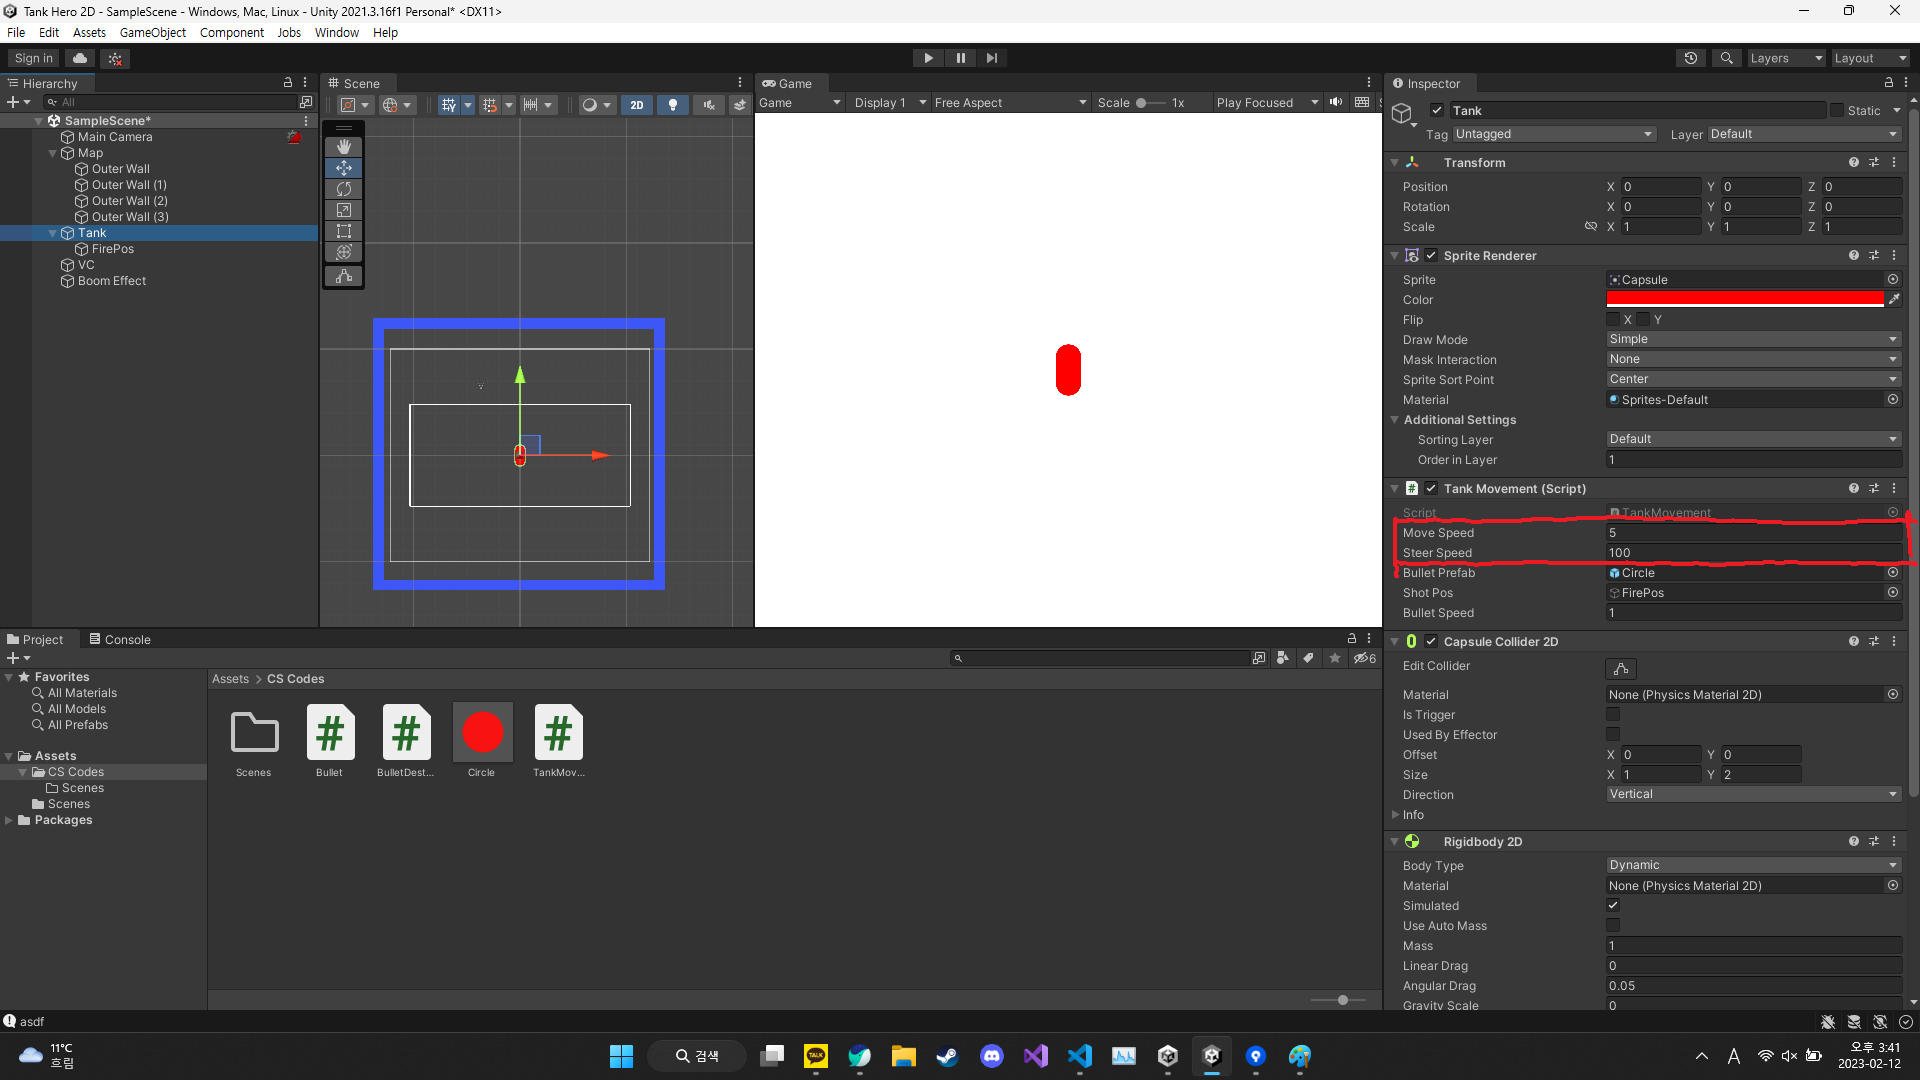The image size is (1920, 1080).
Task: Click the Play button to start game
Action: [x=928, y=58]
